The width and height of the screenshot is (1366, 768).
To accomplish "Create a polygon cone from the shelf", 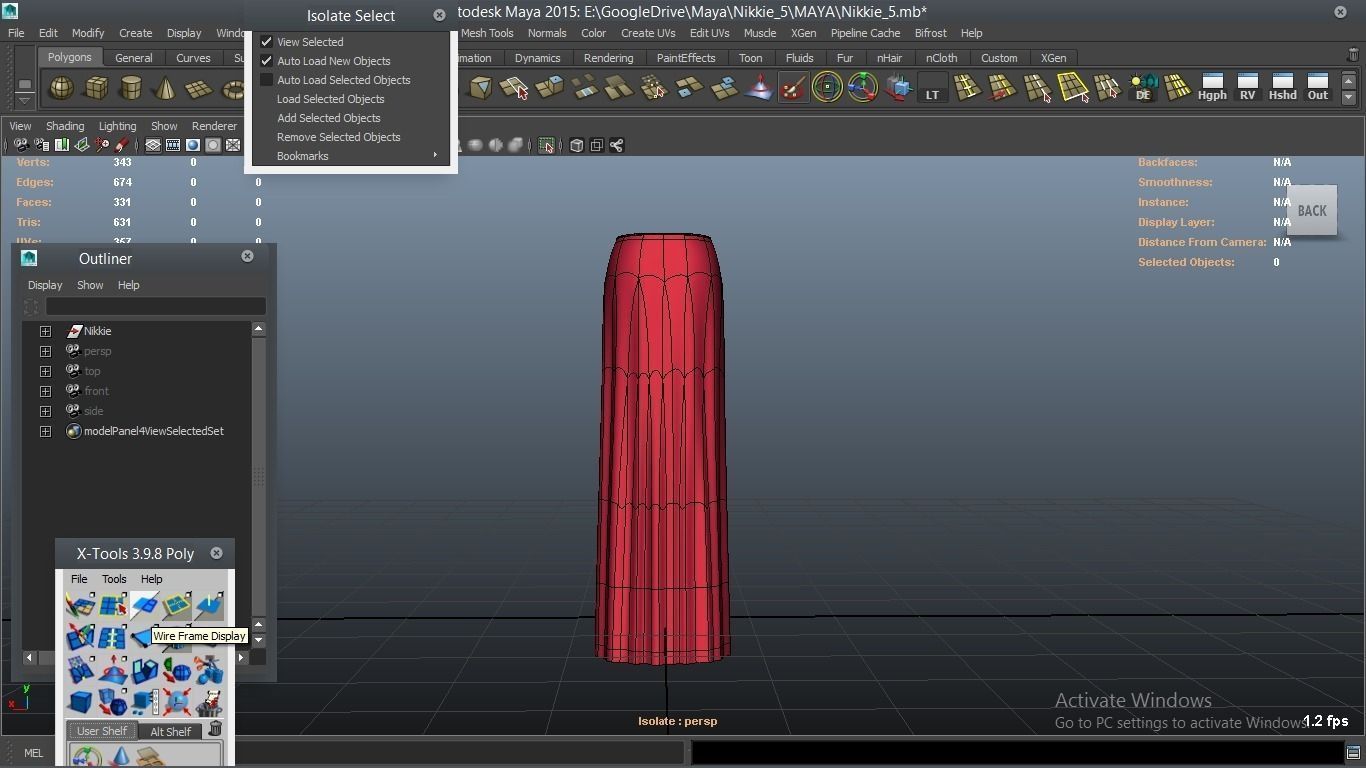I will (x=165, y=88).
